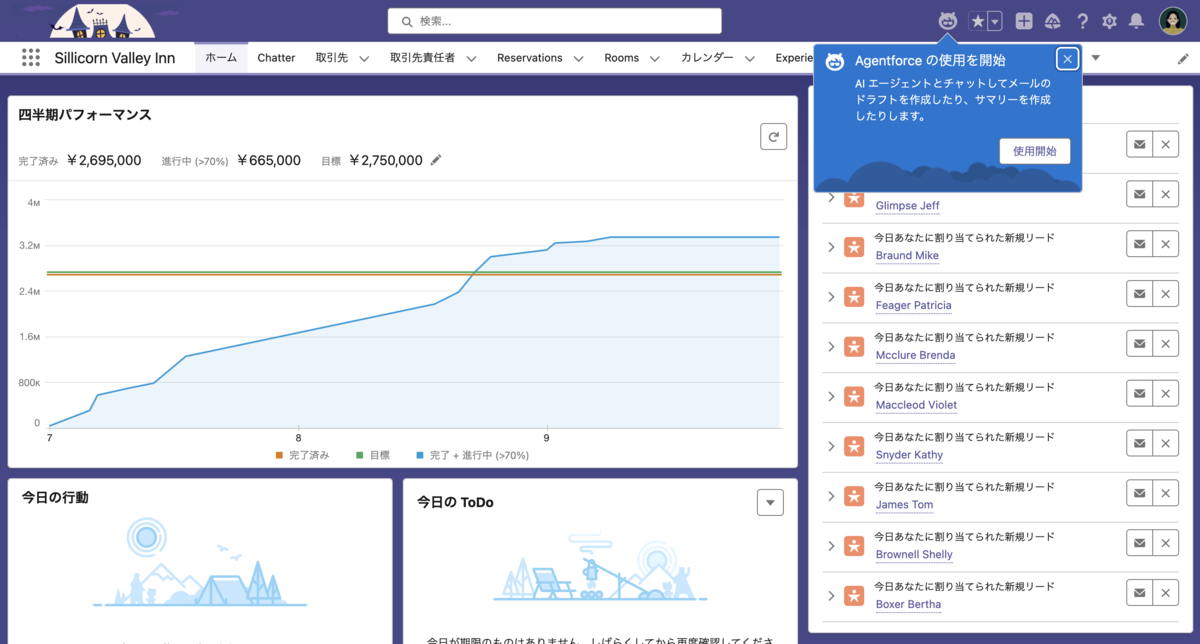Open the カレンダー tab
This screenshot has height=644, width=1200.
coord(707,58)
